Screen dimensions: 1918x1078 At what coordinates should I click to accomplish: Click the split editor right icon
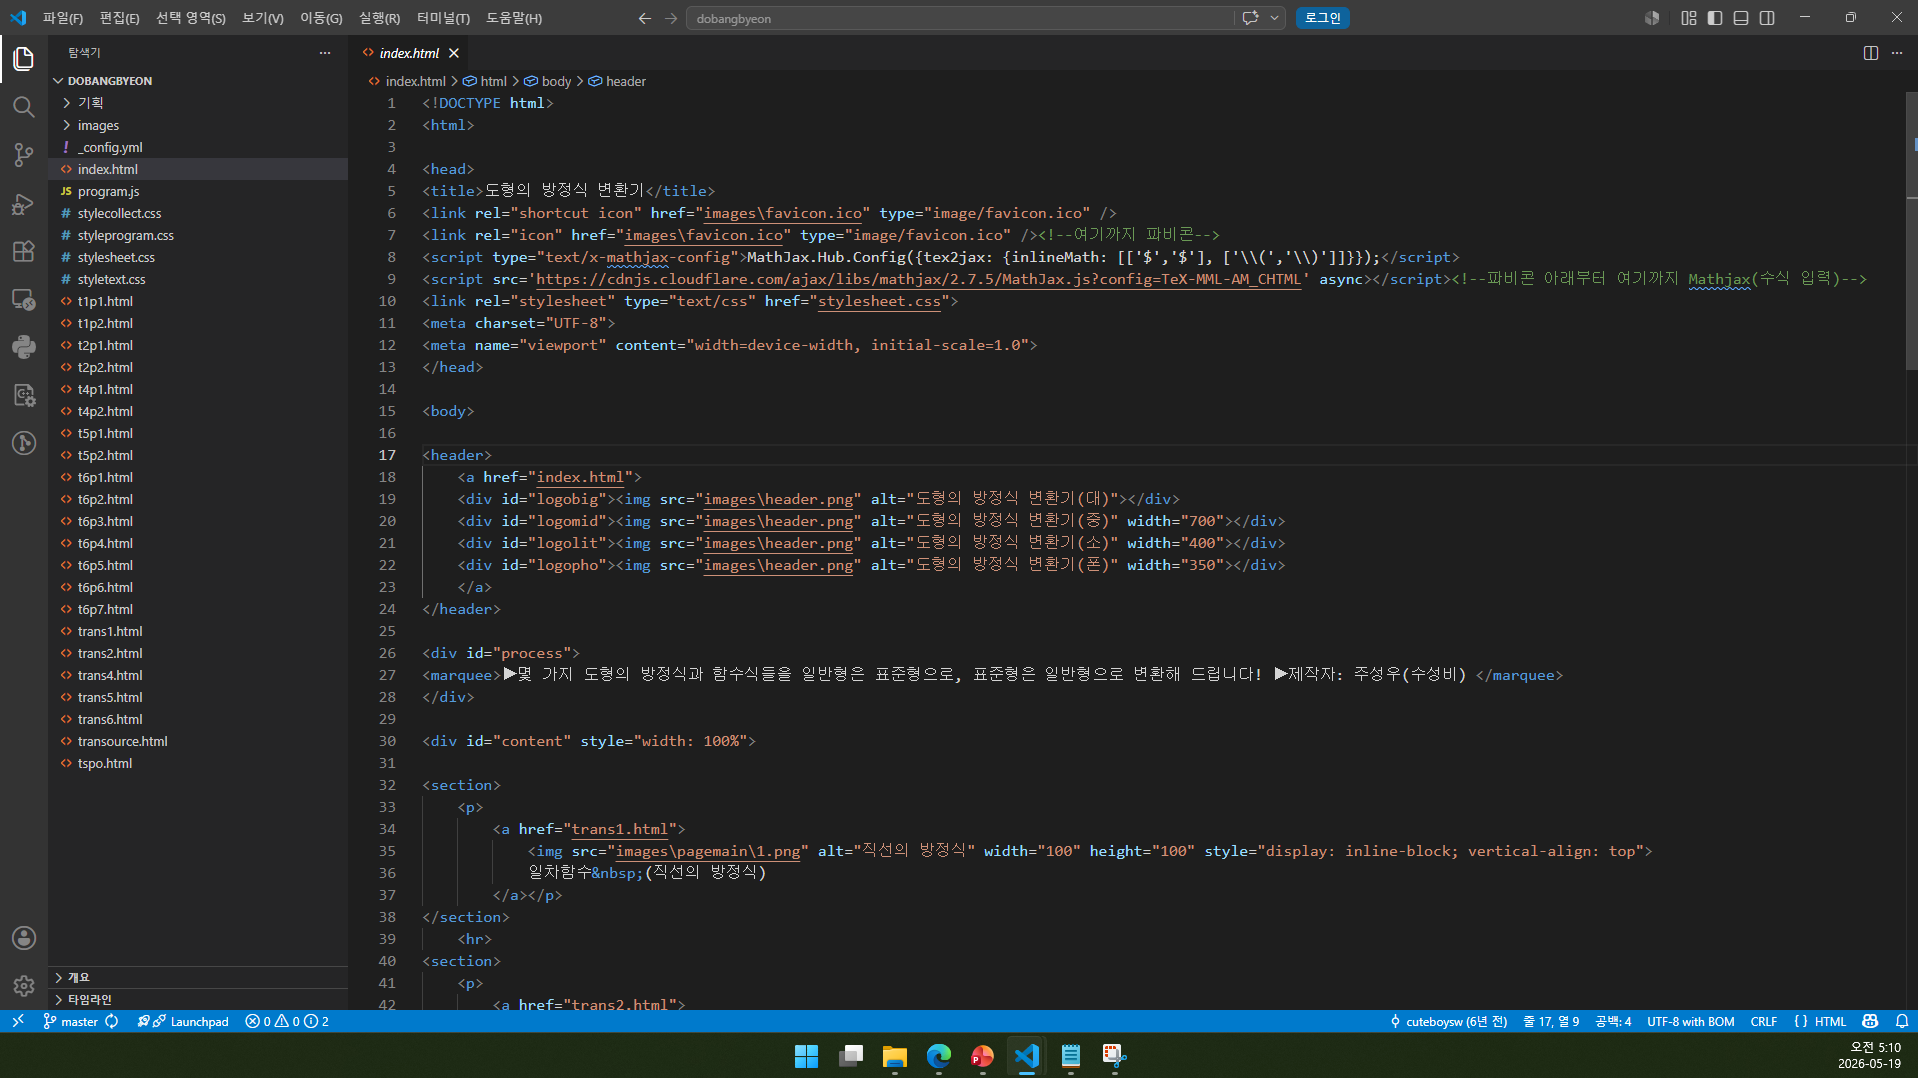(x=1871, y=53)
